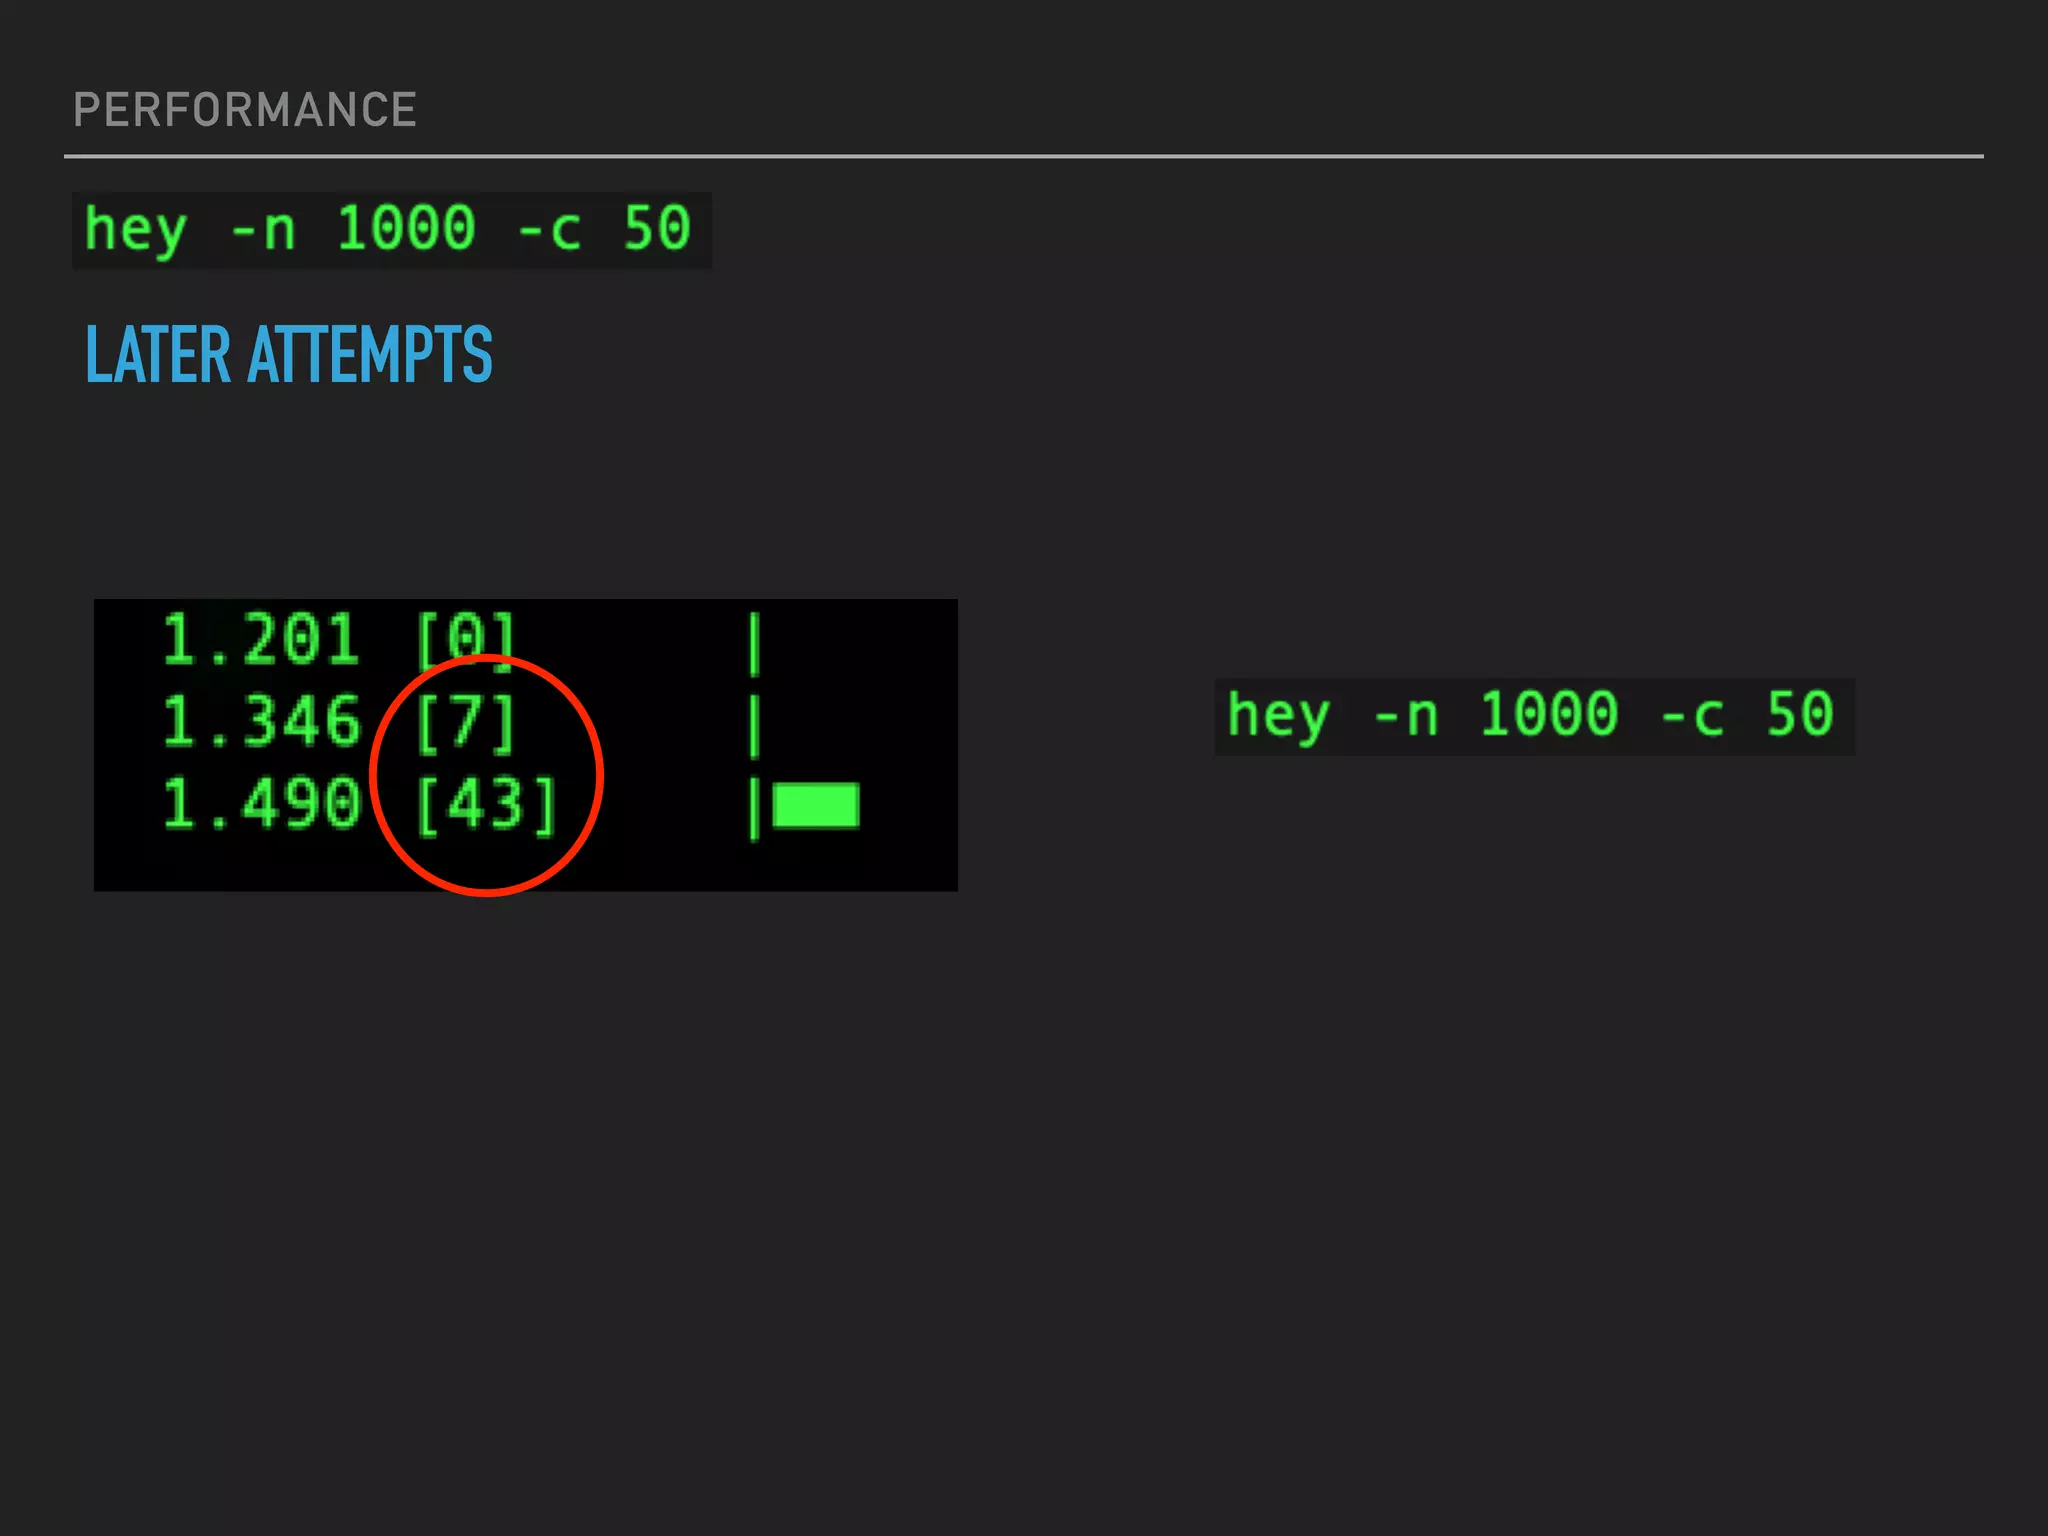Click '1000' in the right-side command box

coord(1548,714)
